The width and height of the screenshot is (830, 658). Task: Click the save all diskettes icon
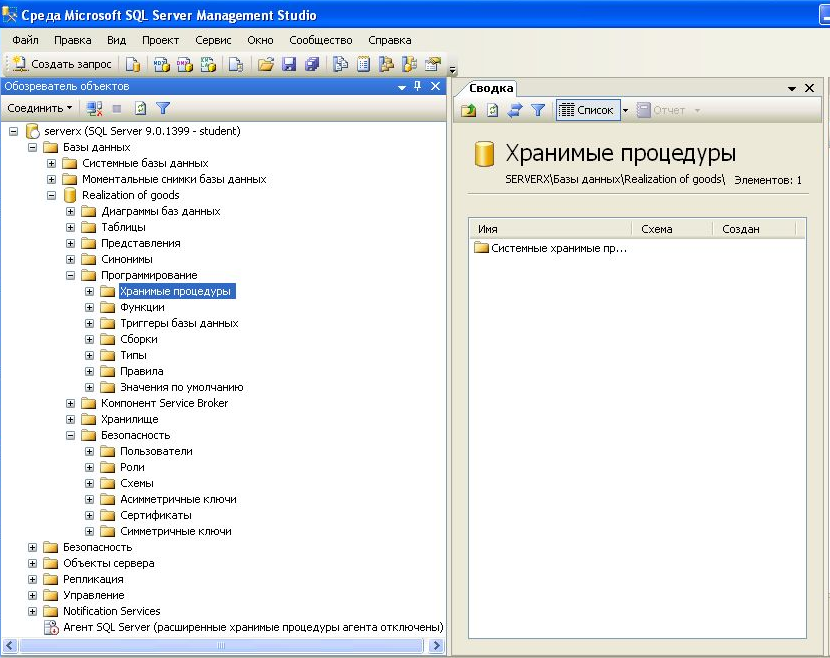tap(312, 65)
